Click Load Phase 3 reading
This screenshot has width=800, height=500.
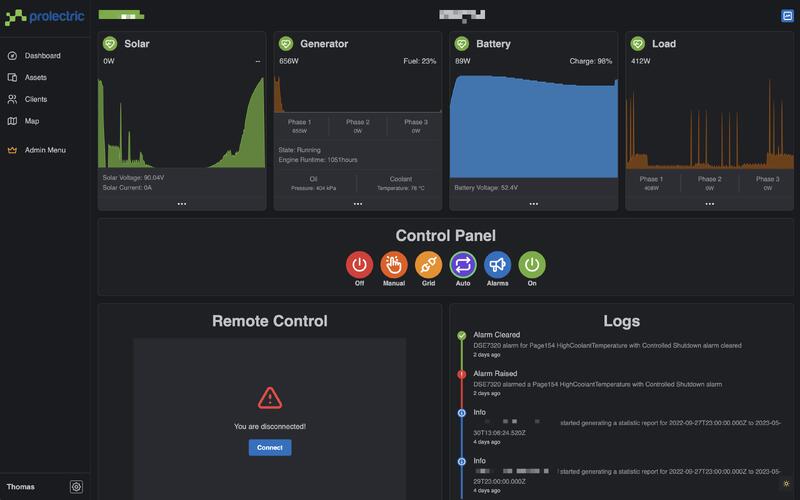[x=767, y=183]
